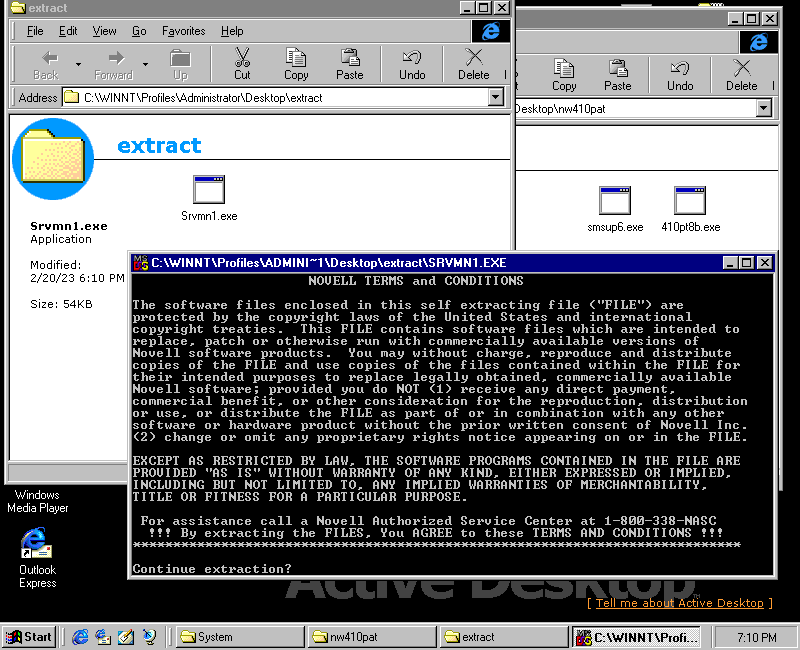
Task: Click Show Desktop quick launch icon
Action: click(126, 637)
